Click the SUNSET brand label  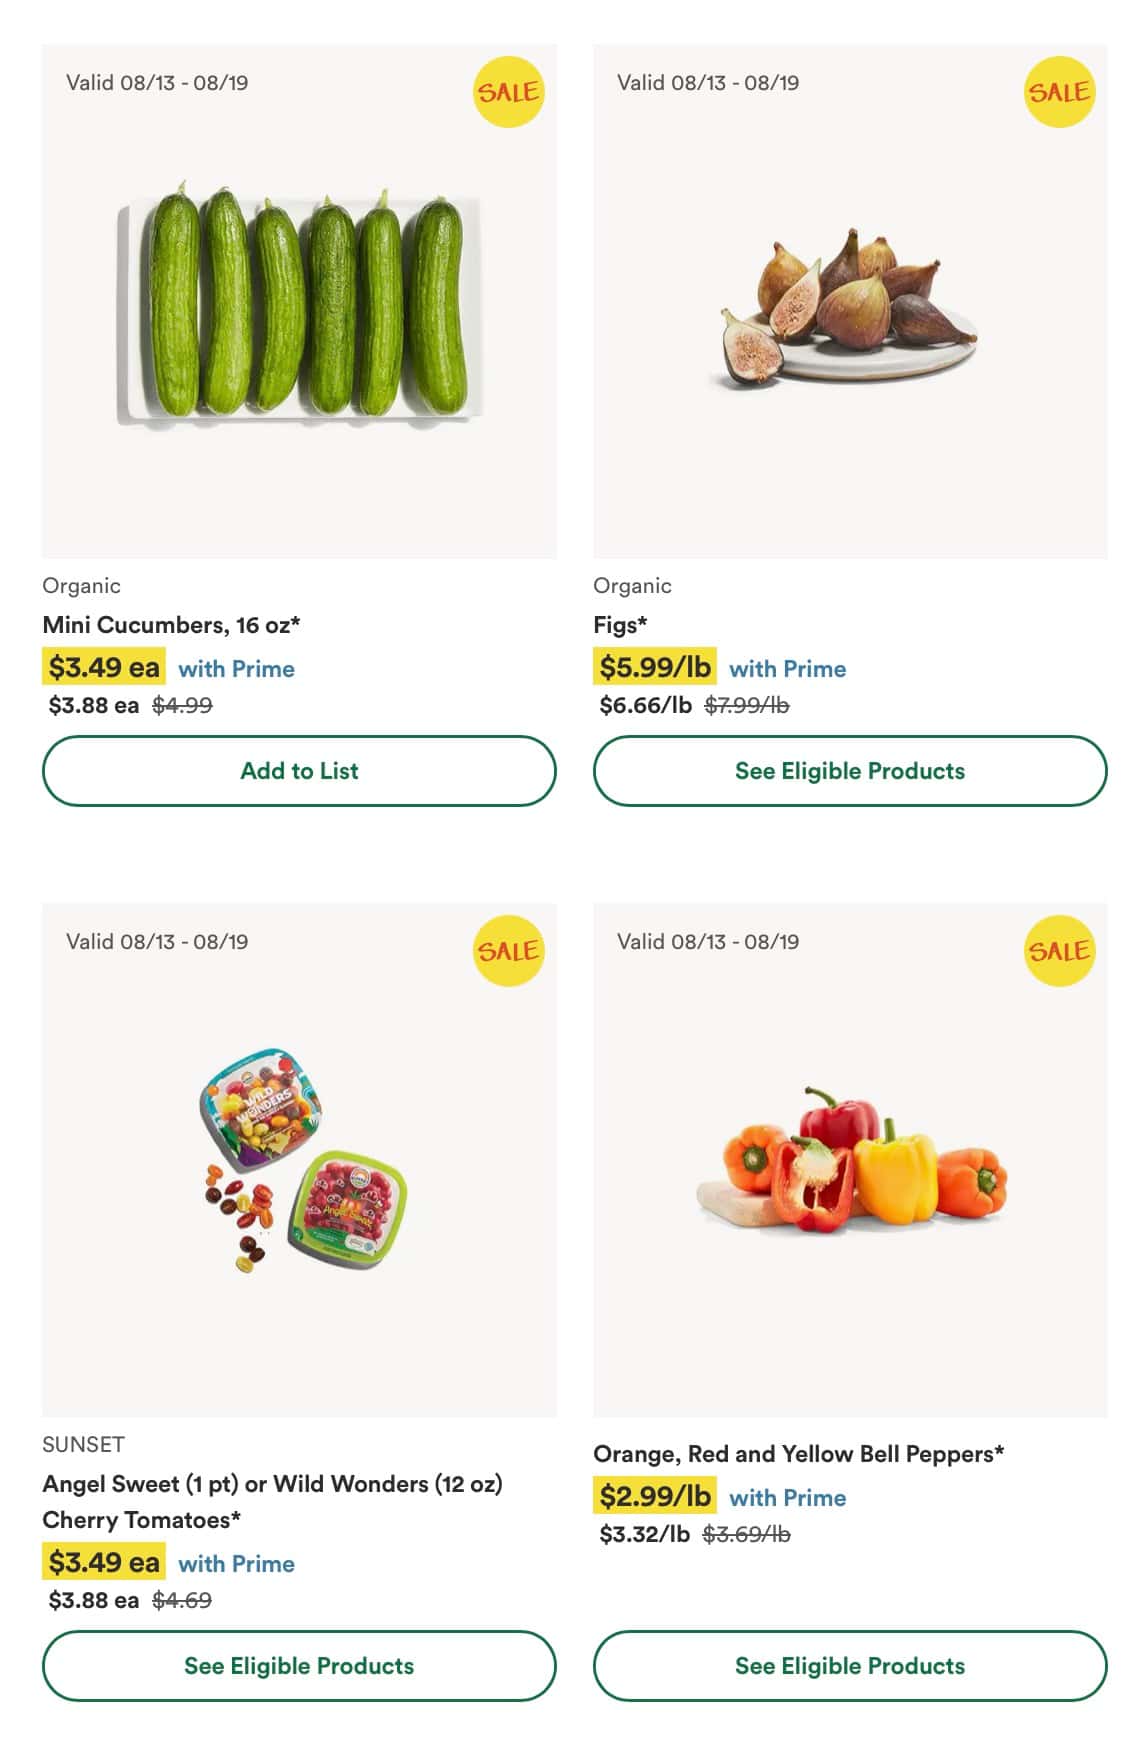(x=83, y=1445)
